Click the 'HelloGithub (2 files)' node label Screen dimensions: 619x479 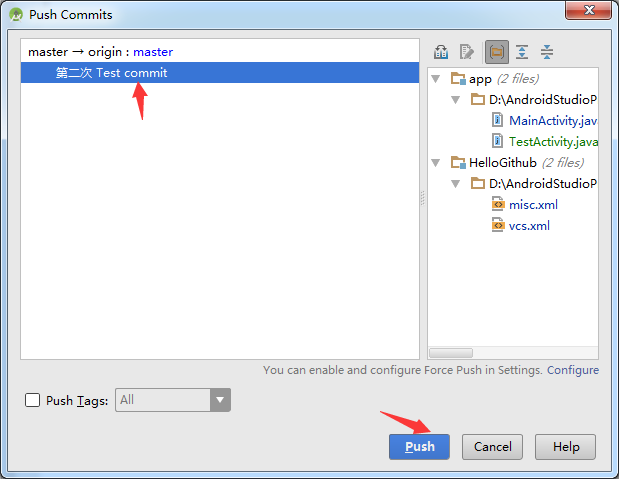pos(526,163)
